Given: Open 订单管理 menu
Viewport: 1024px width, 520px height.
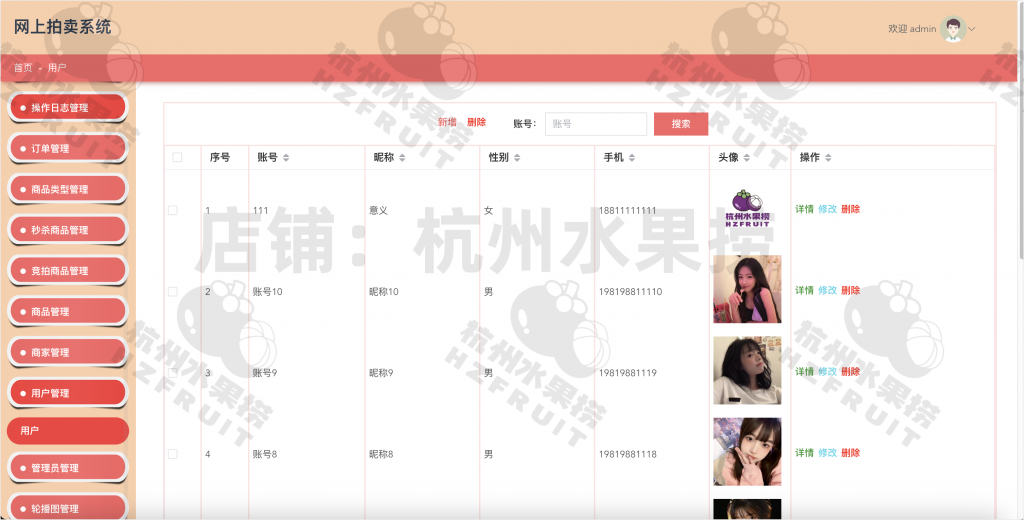Looking at the screenshot, I should pos(68,148).
